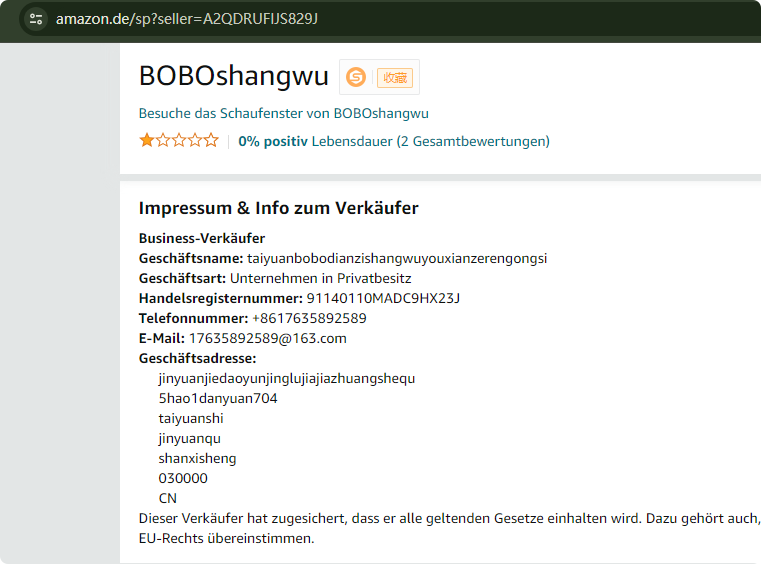Select the Business-Verkäufer label

(x=202, y=238)
